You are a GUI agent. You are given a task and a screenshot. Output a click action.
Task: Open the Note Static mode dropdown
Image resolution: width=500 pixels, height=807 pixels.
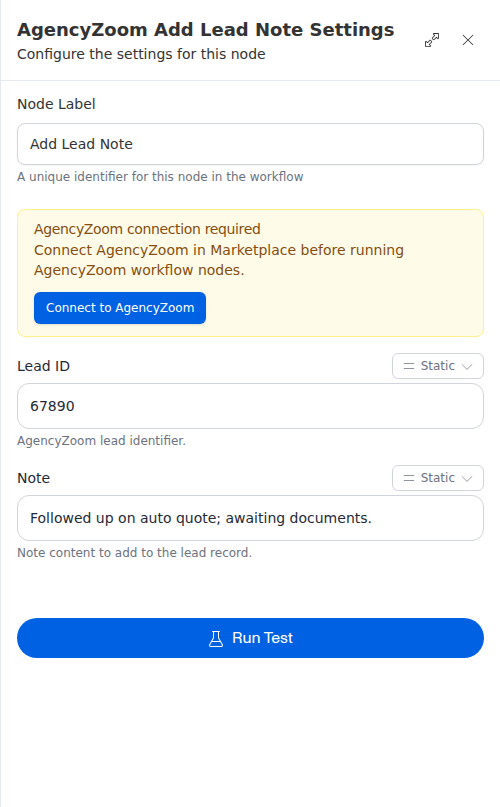click(438, 478)
